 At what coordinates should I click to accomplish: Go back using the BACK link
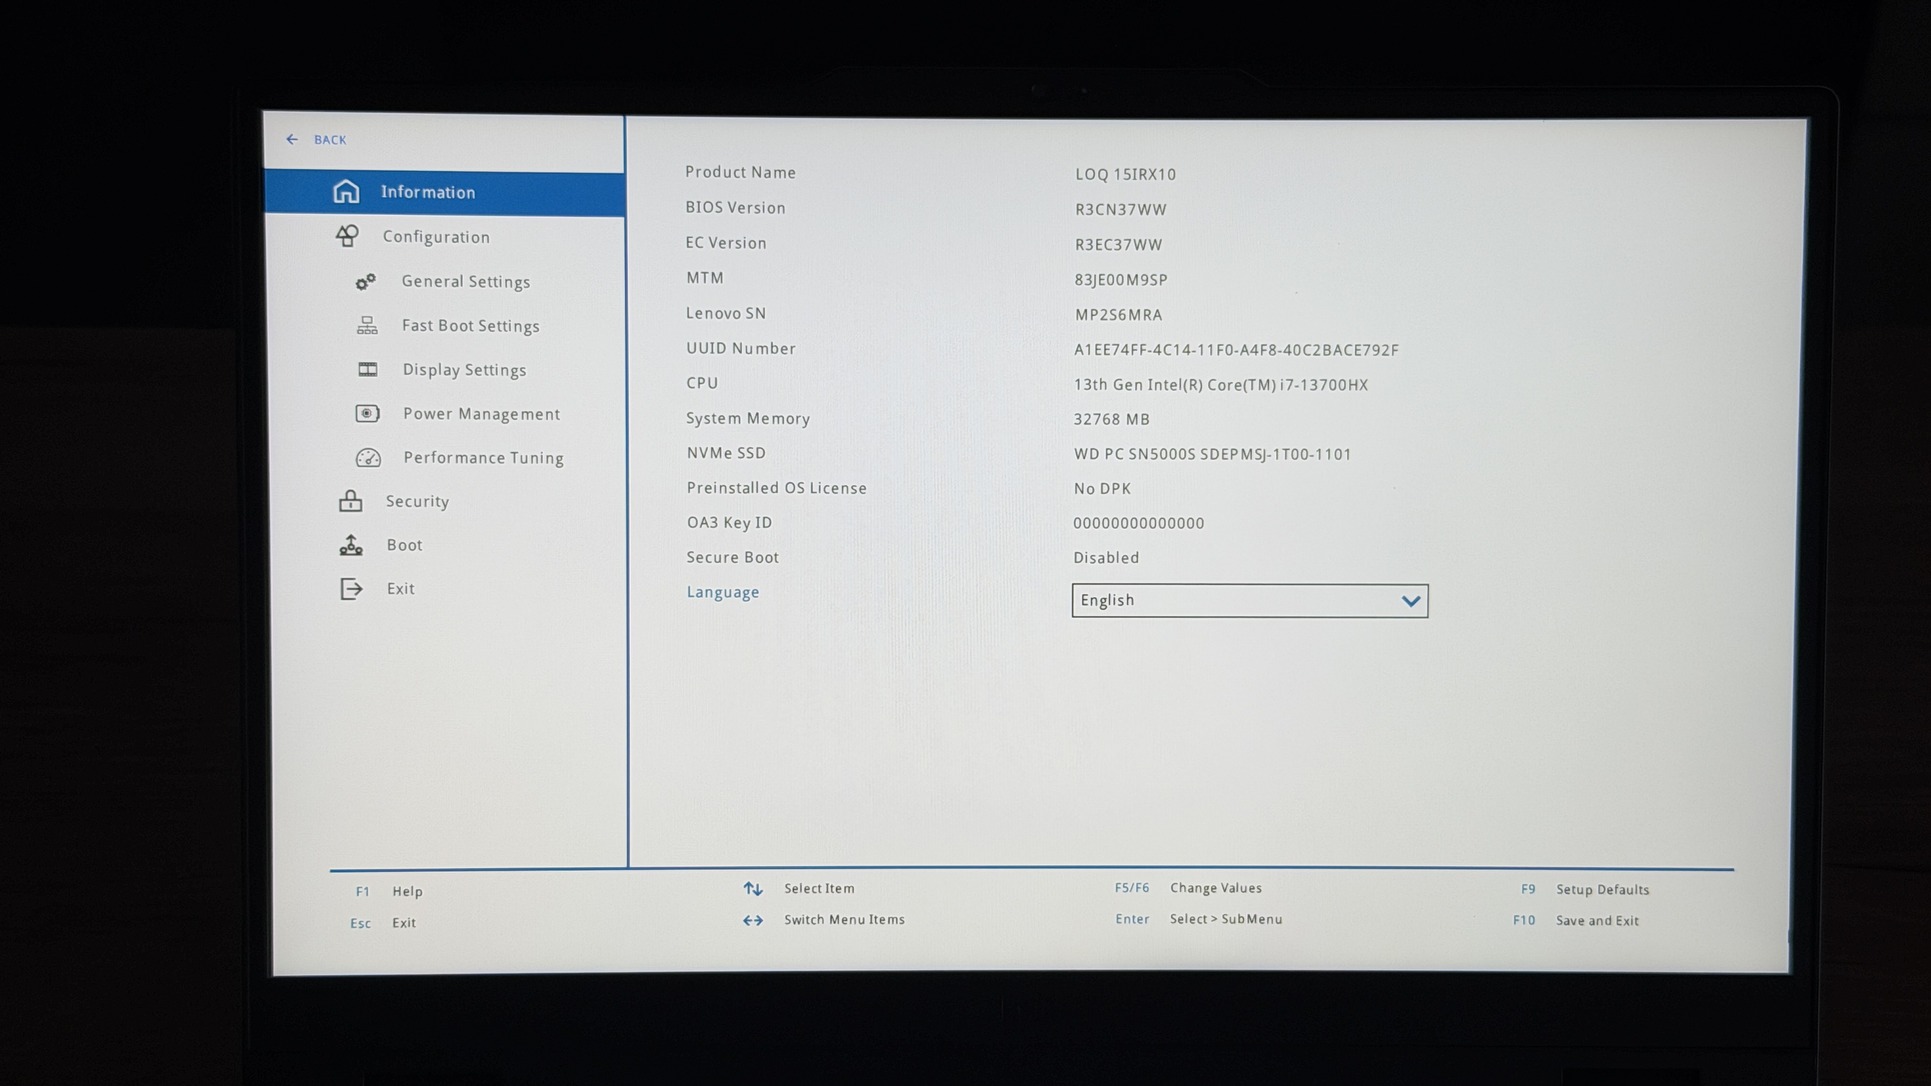[x=330, y=140]
